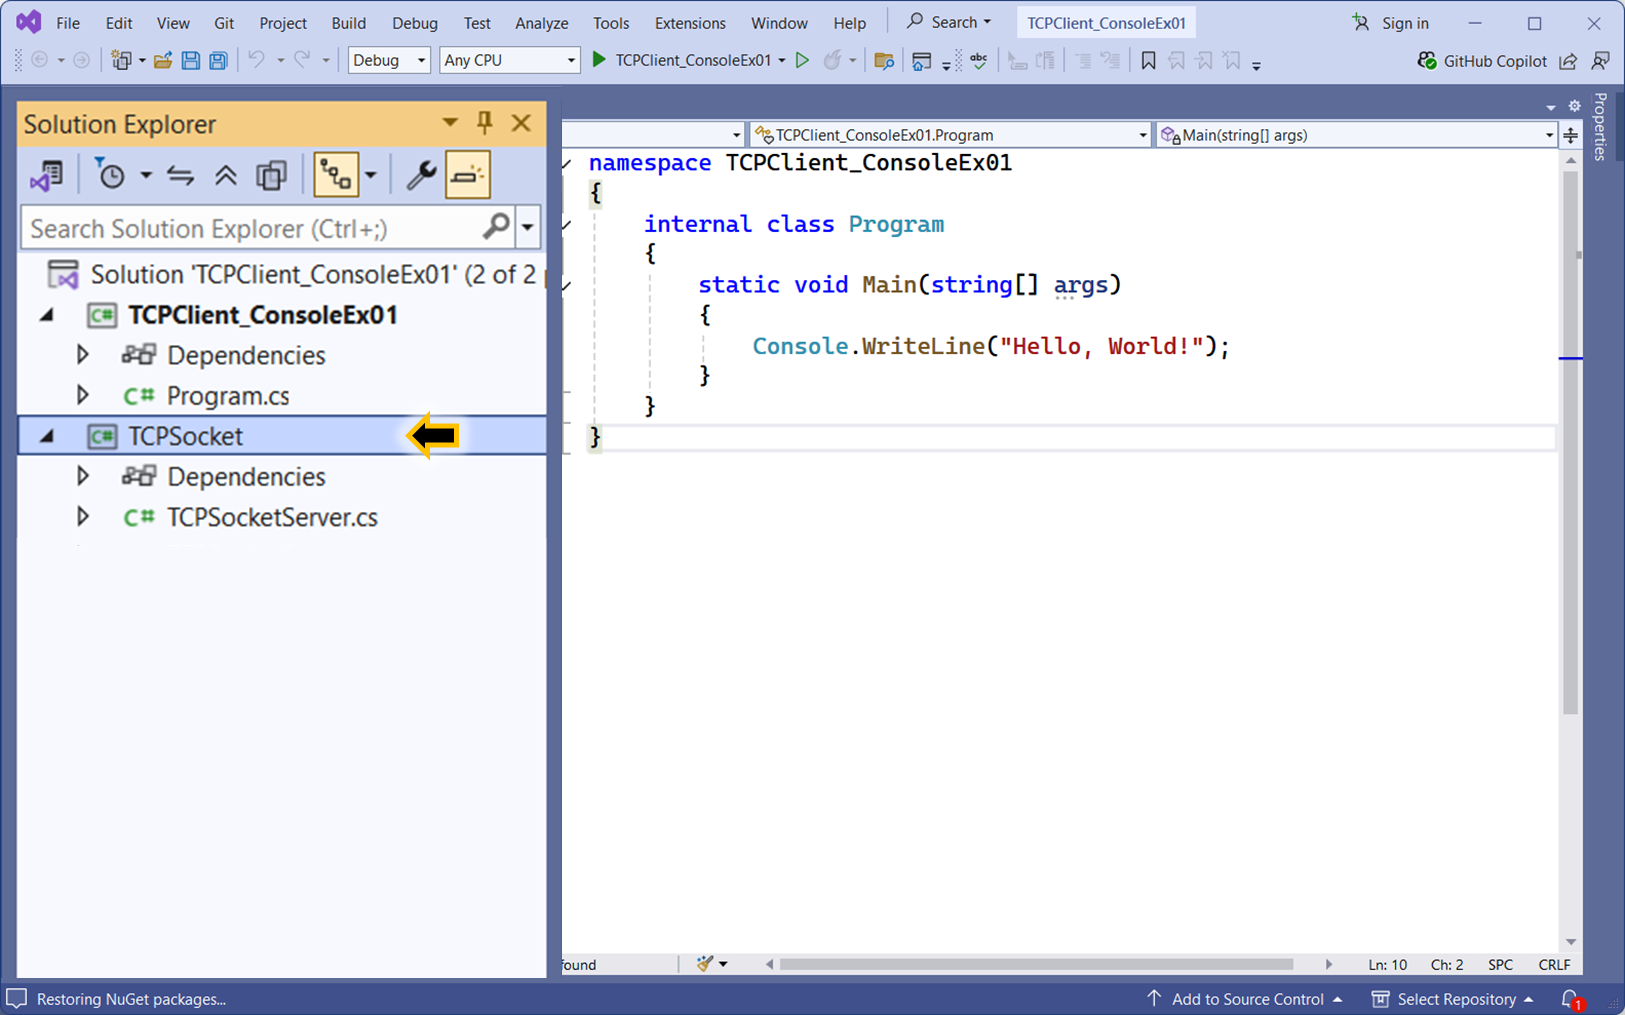Save the current file with the Save icon
This screenshot has height=1015, width=1625.
point(190,61)
